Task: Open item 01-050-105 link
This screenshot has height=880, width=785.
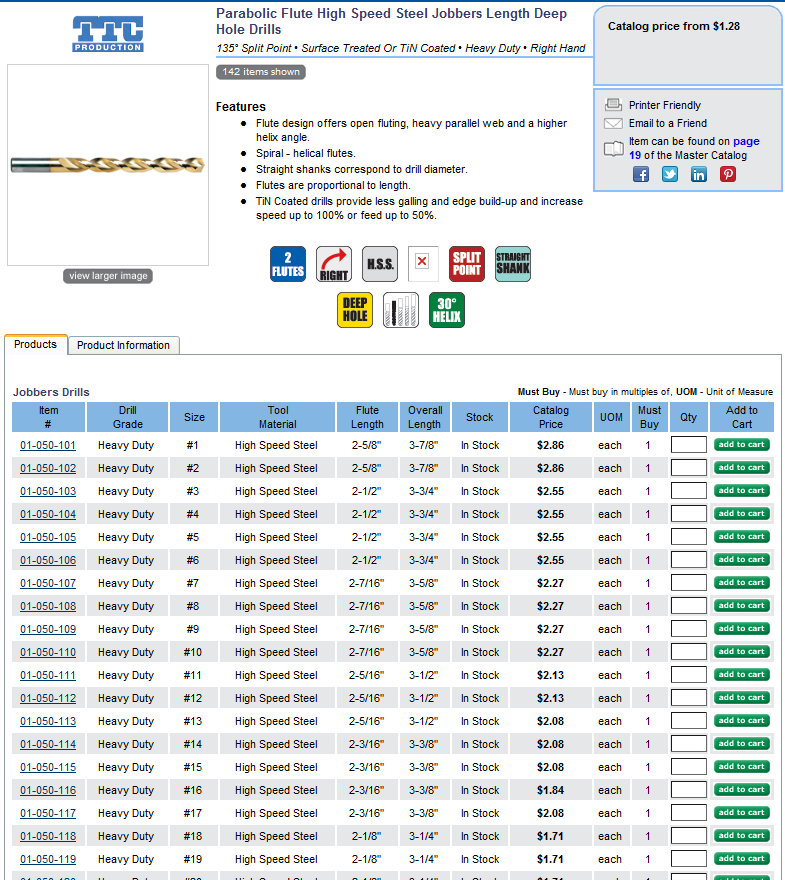Action: click(x=48, y=537)
